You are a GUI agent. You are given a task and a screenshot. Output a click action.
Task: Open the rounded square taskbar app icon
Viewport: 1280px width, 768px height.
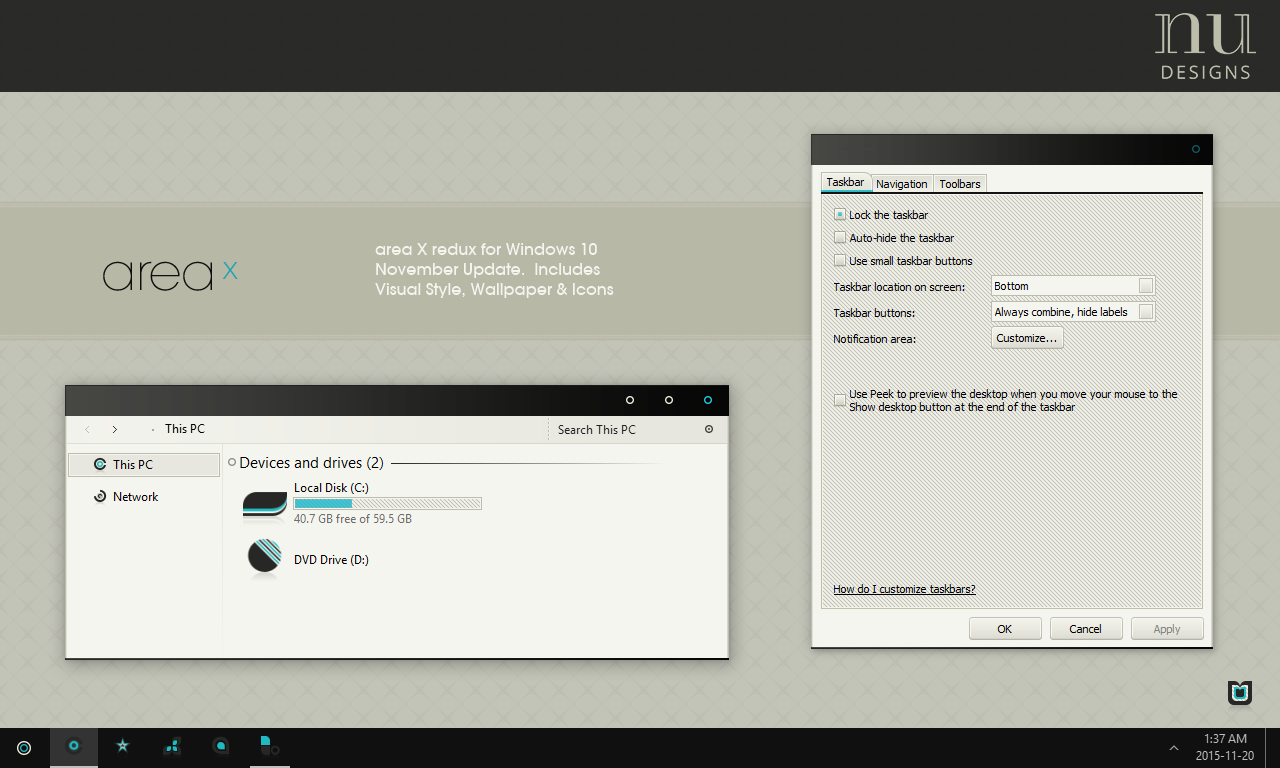pos(221,746)
